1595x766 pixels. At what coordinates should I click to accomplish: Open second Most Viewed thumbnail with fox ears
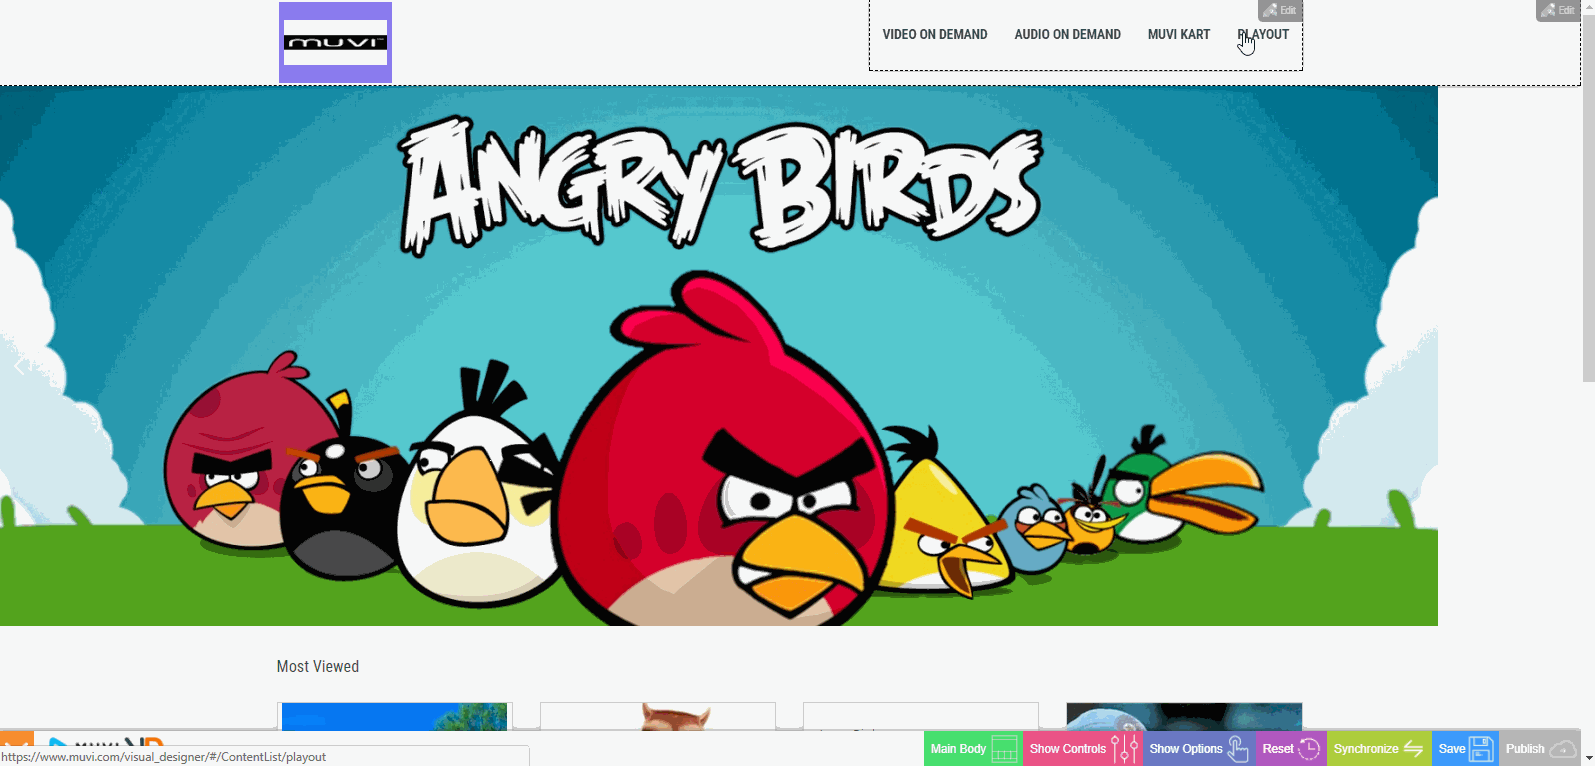[x=657, y=716]
